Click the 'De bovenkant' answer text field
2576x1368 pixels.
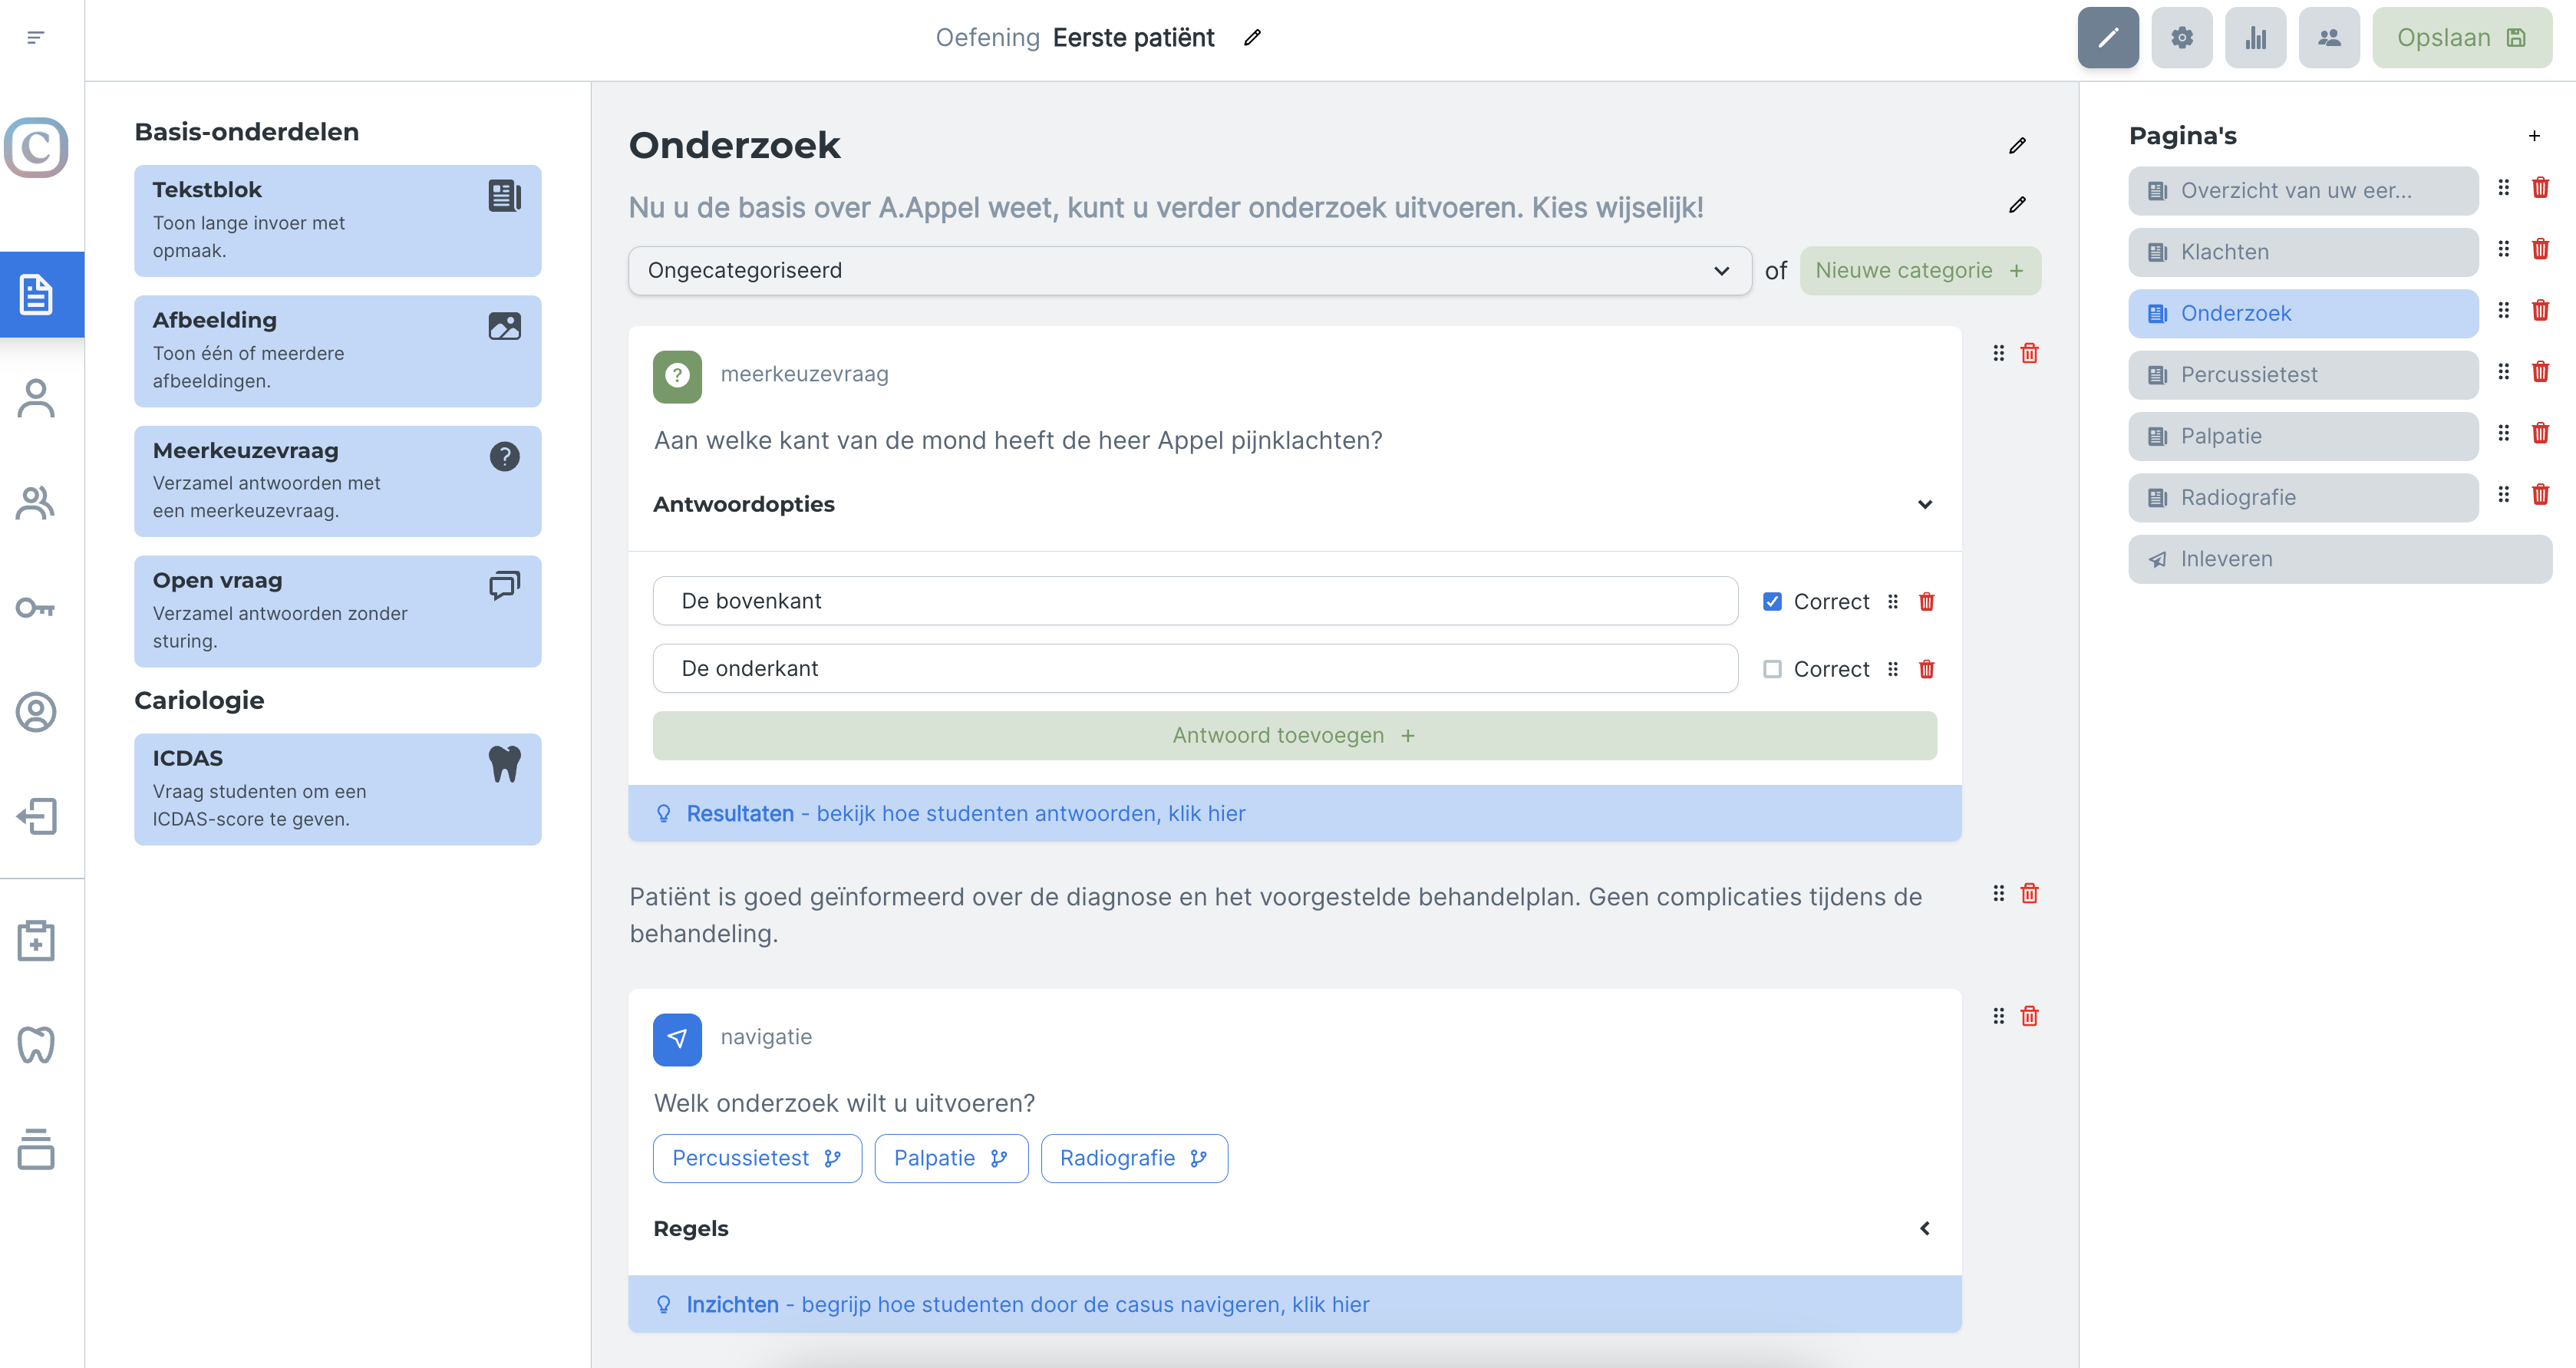click(1195, 601)
